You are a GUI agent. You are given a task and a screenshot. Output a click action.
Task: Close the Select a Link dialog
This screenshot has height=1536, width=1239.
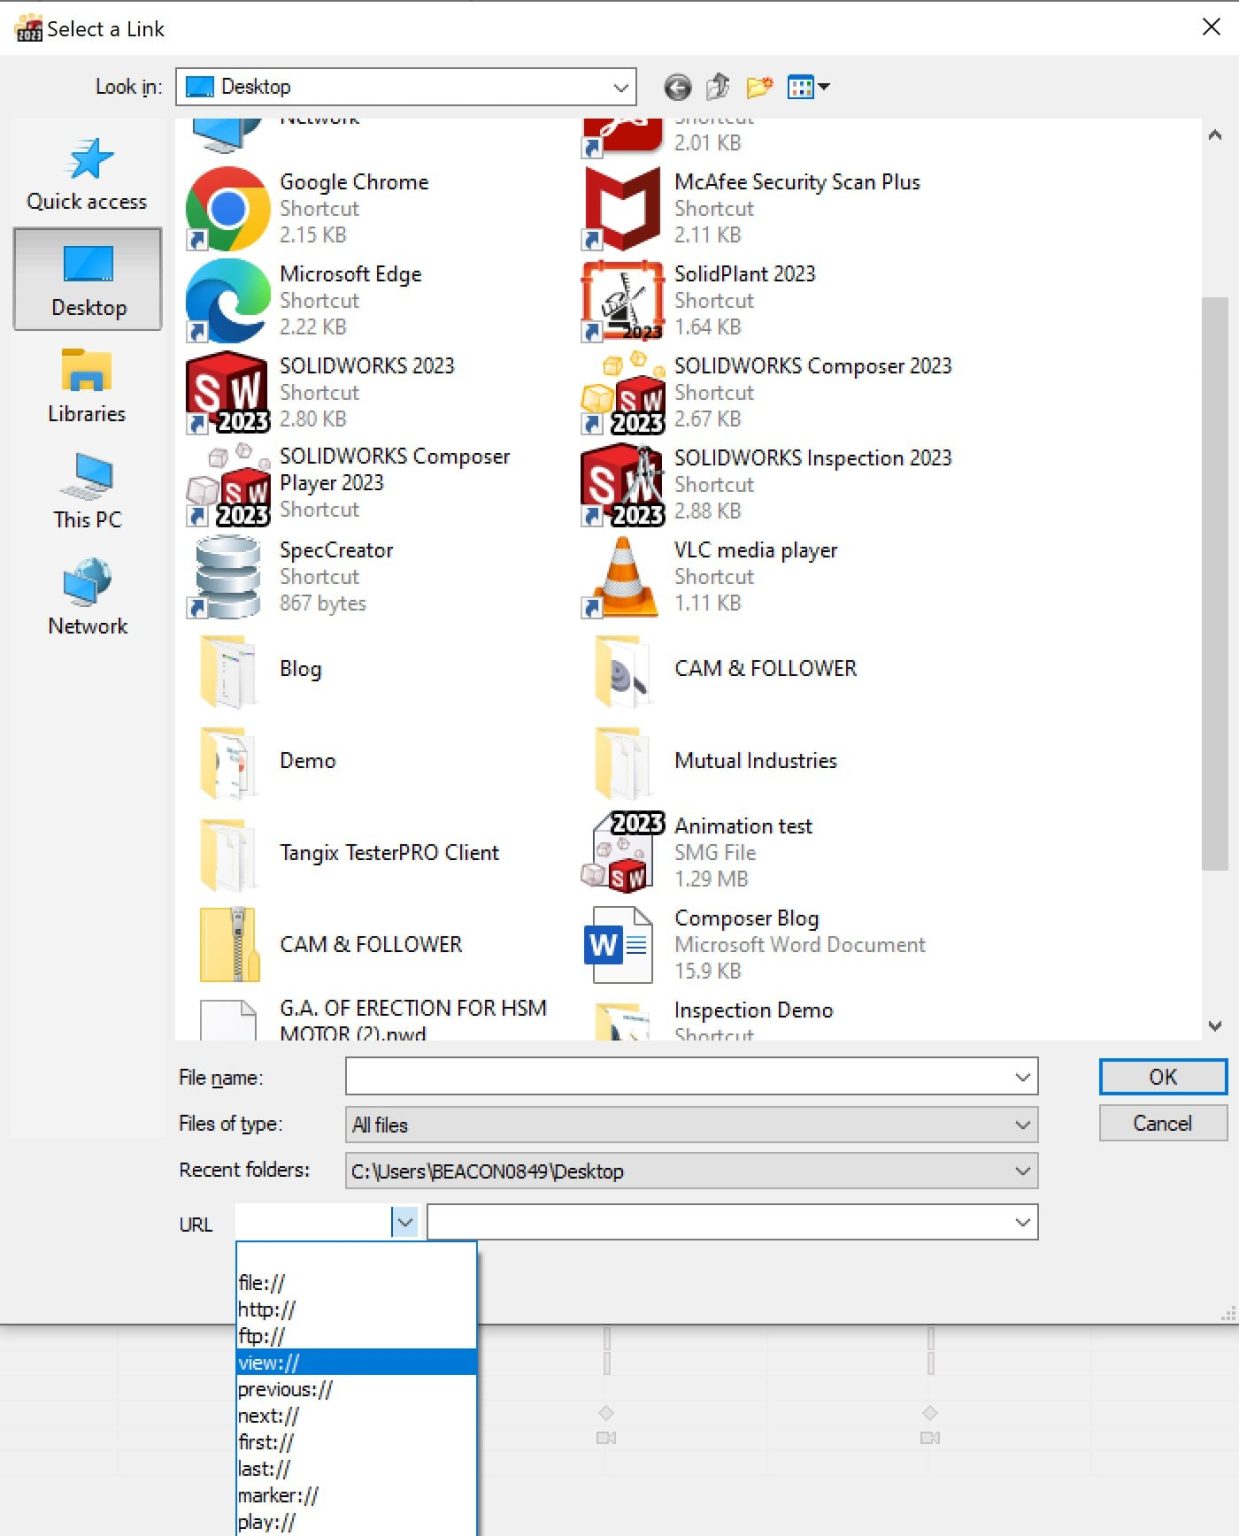1211,27
